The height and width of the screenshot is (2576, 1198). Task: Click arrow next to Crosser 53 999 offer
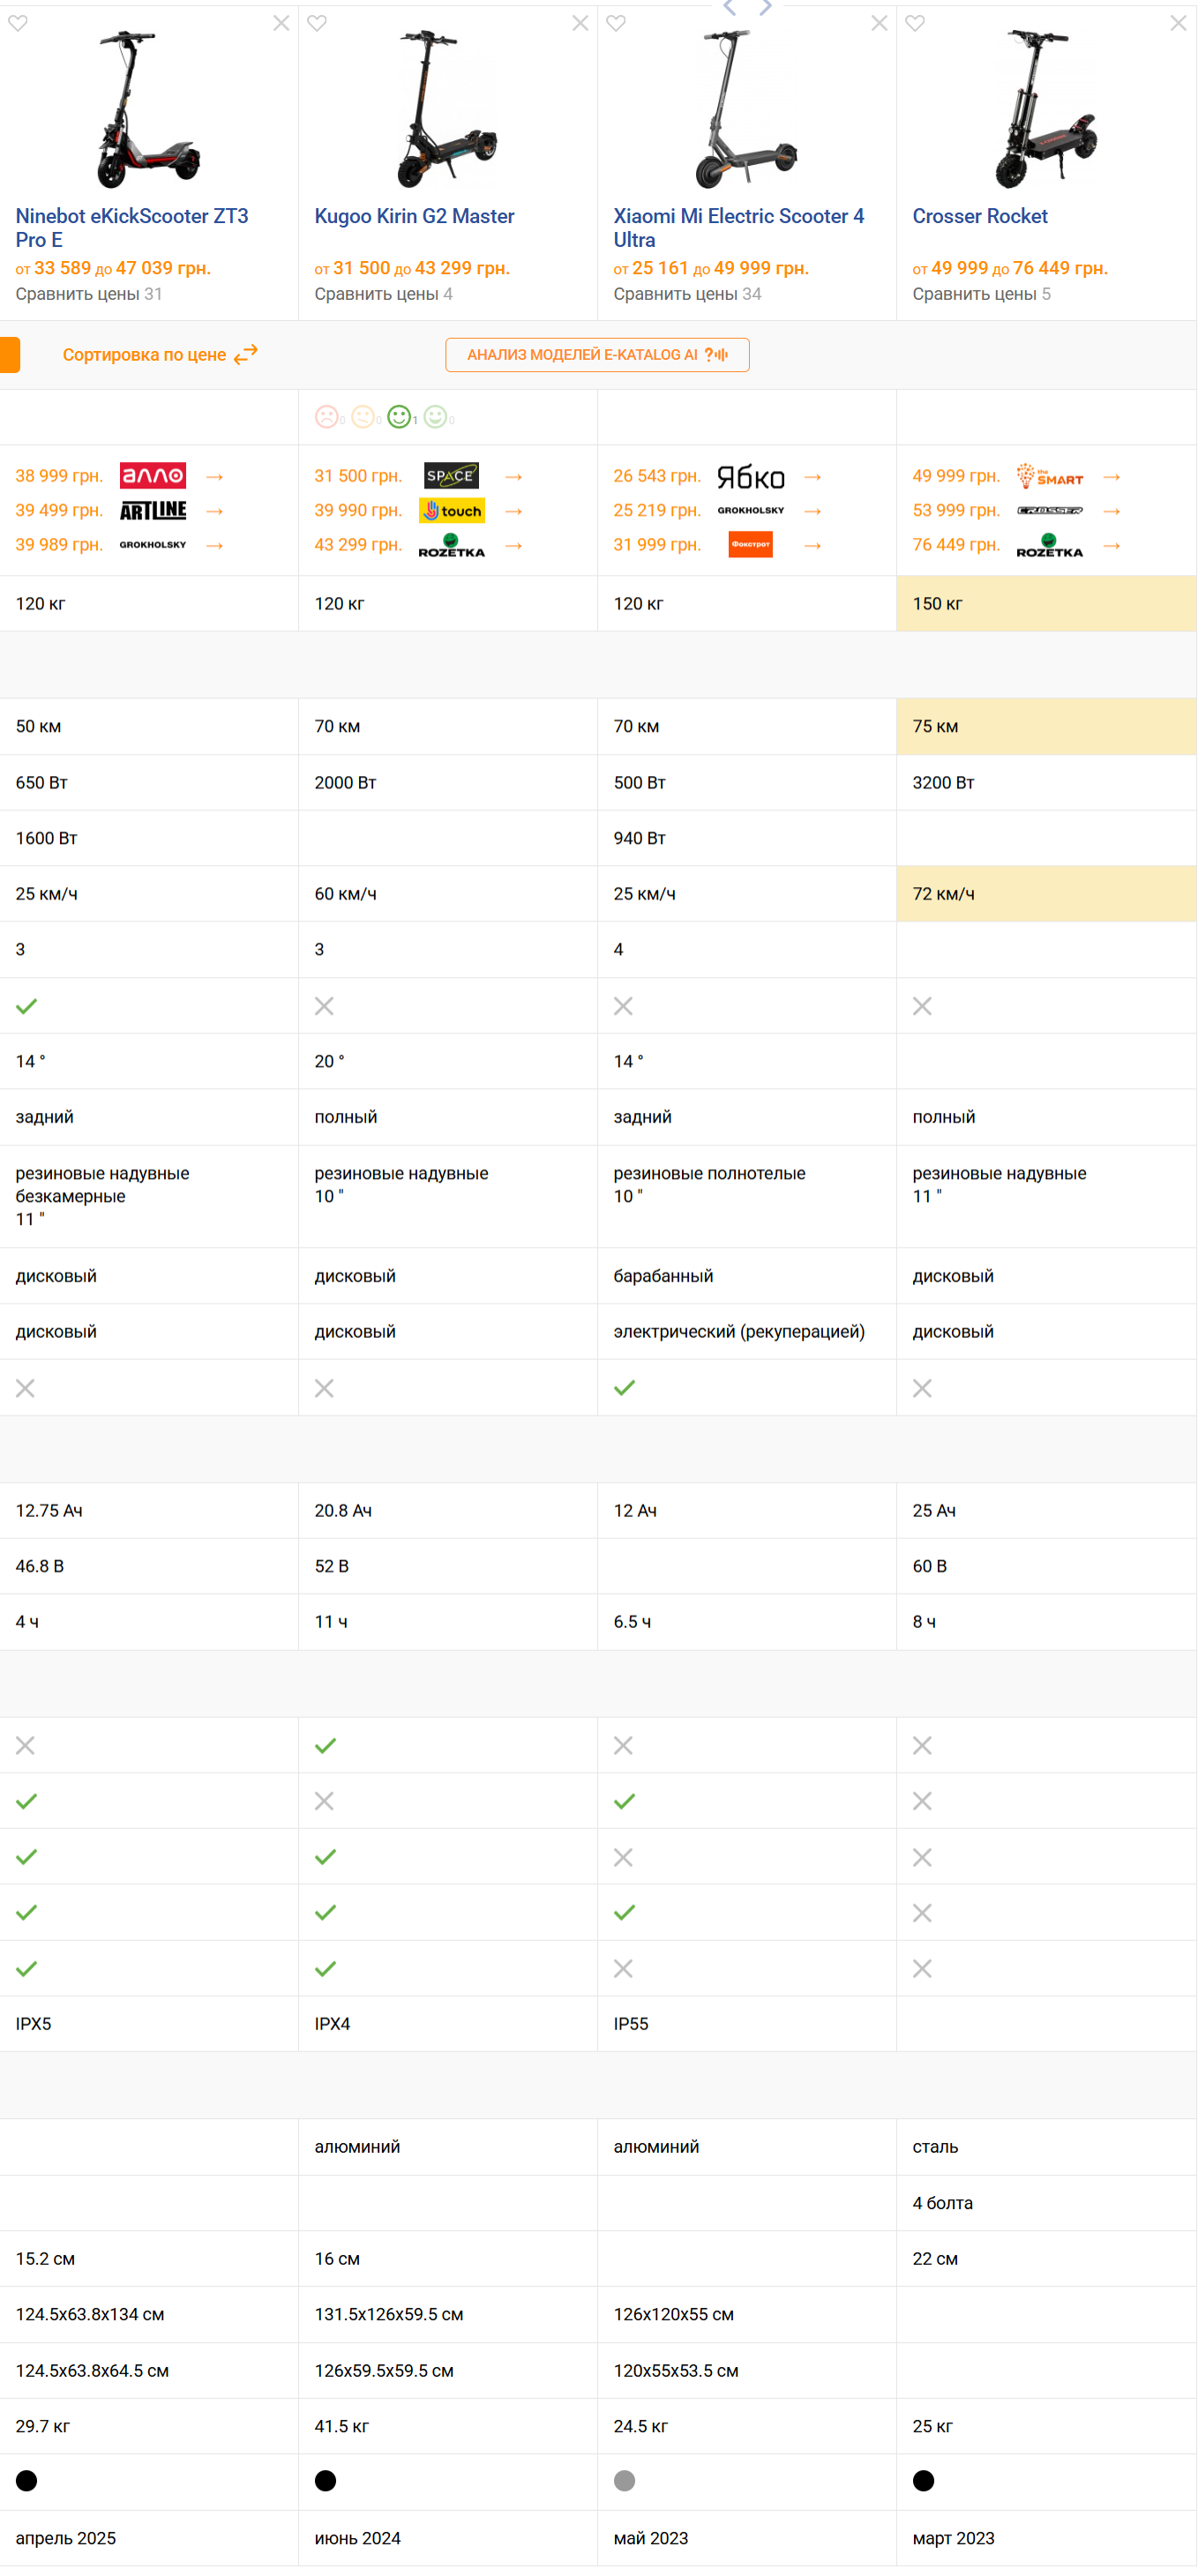1111,511
